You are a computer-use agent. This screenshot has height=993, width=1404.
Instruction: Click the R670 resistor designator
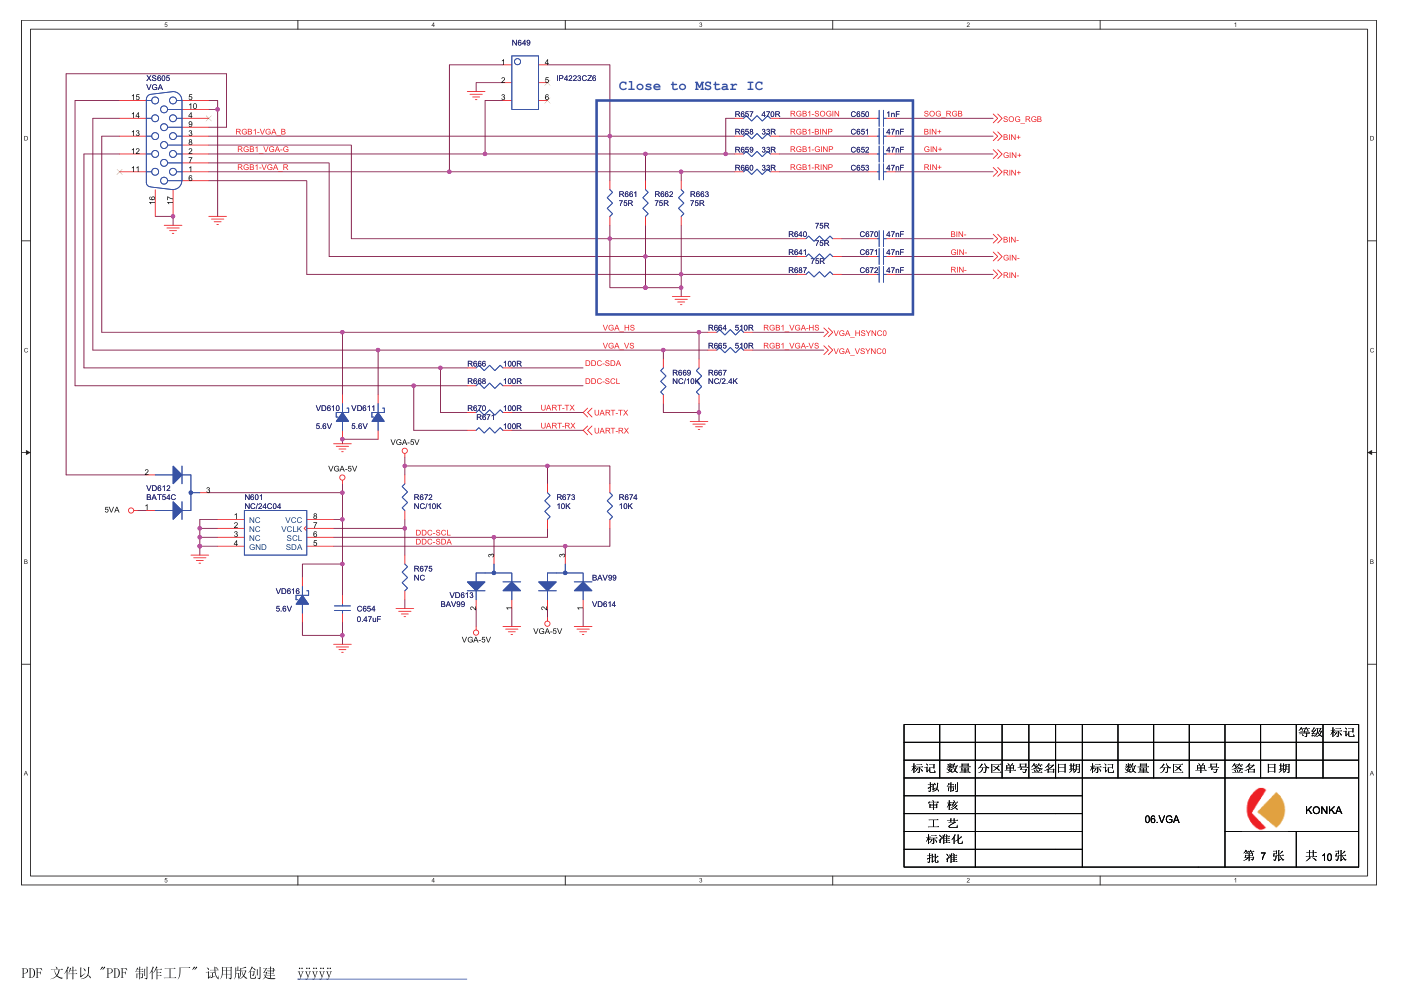pos(477,408)
